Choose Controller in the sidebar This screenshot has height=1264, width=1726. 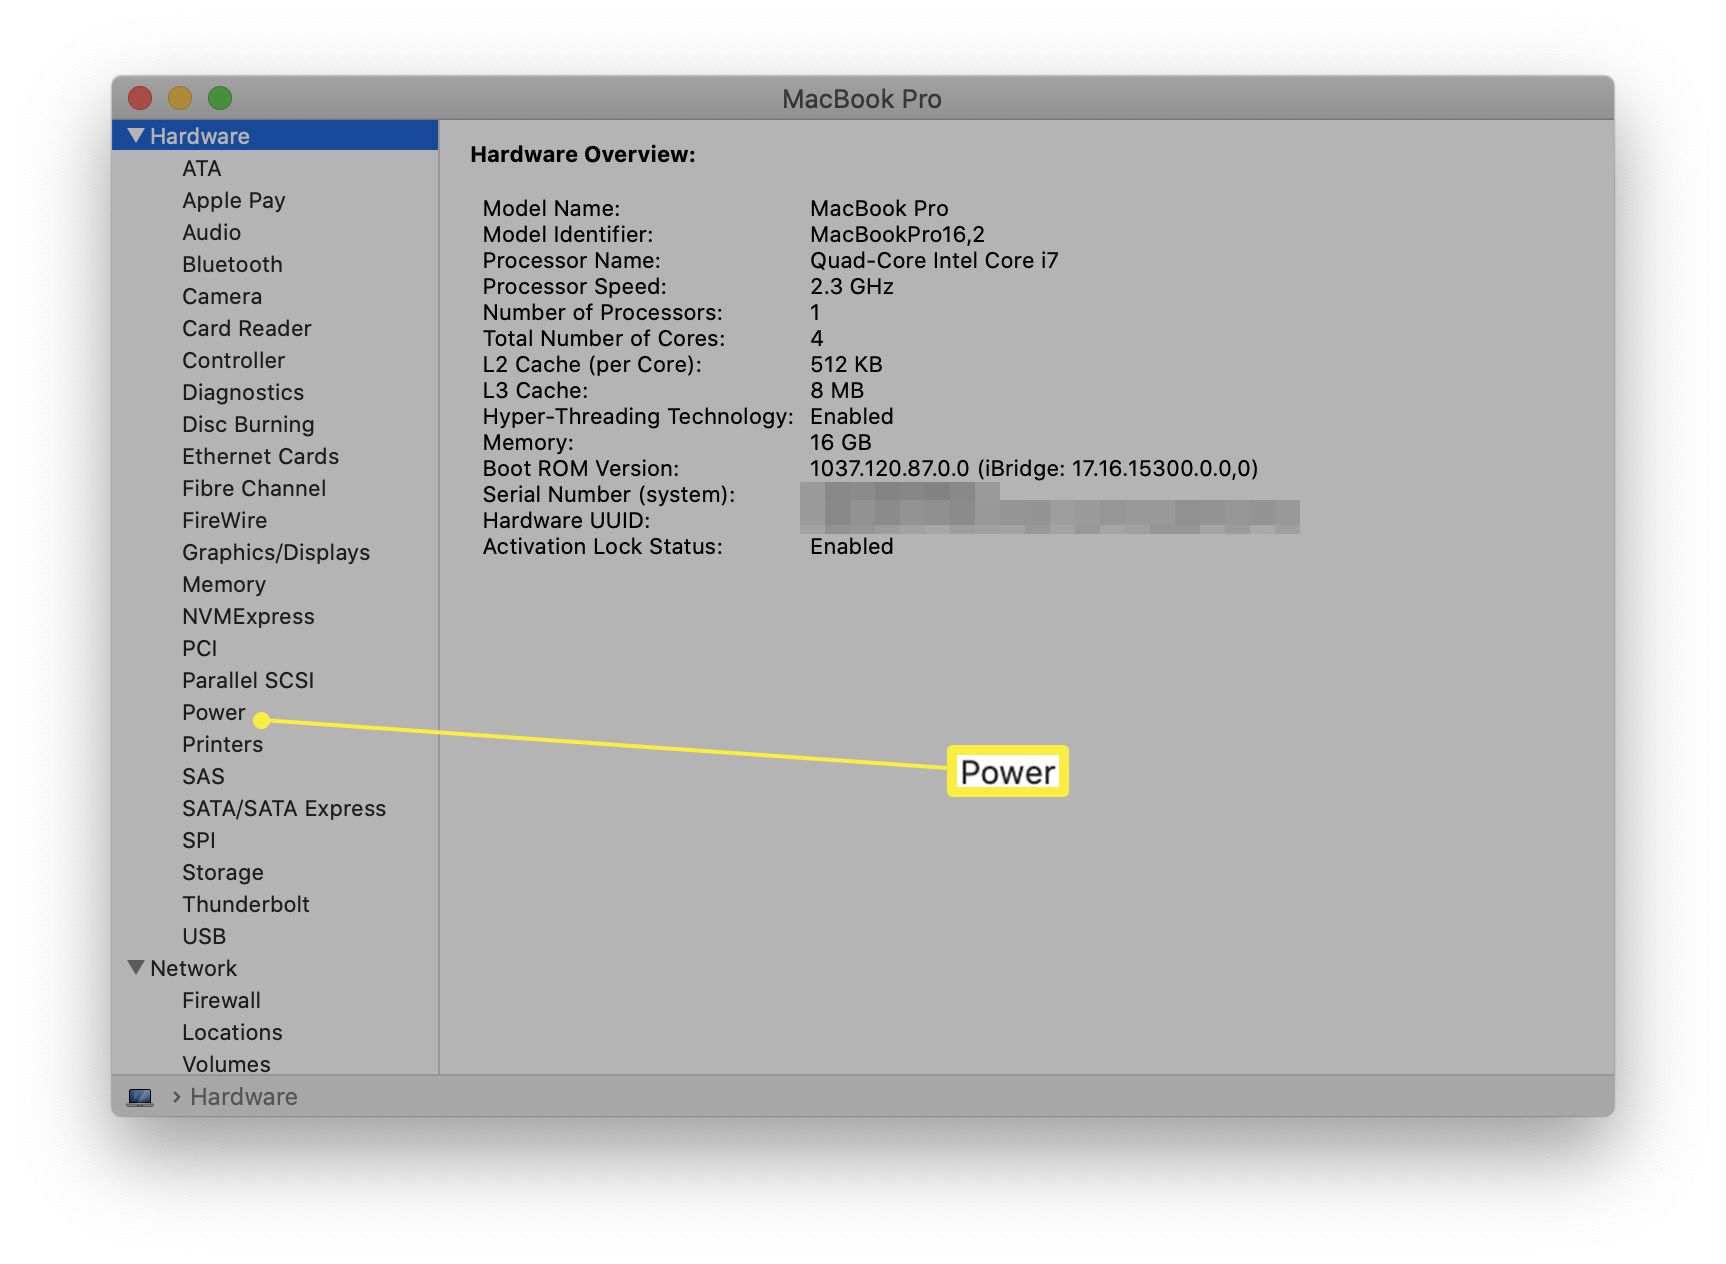pos(233,360)
